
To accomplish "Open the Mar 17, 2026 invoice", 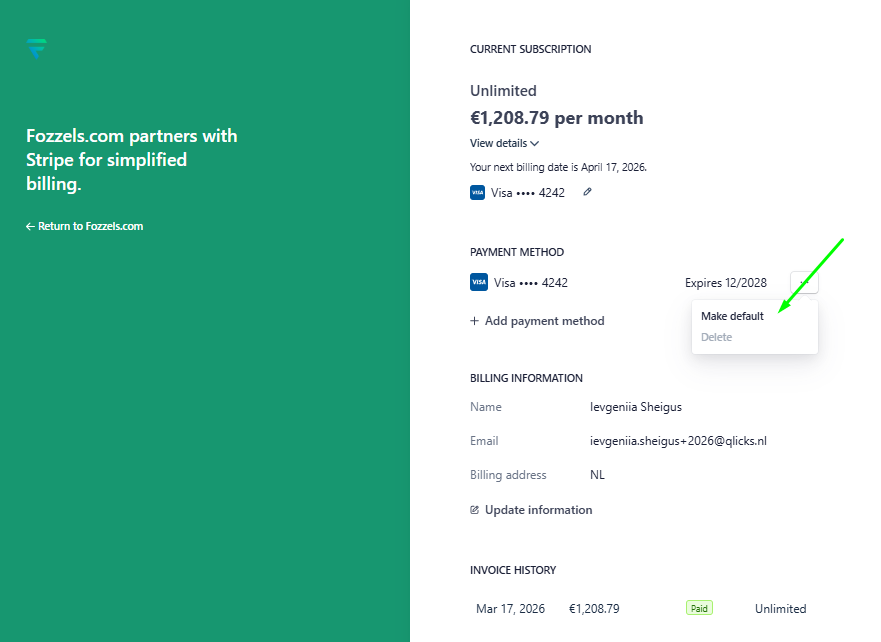I will point(510,608).
